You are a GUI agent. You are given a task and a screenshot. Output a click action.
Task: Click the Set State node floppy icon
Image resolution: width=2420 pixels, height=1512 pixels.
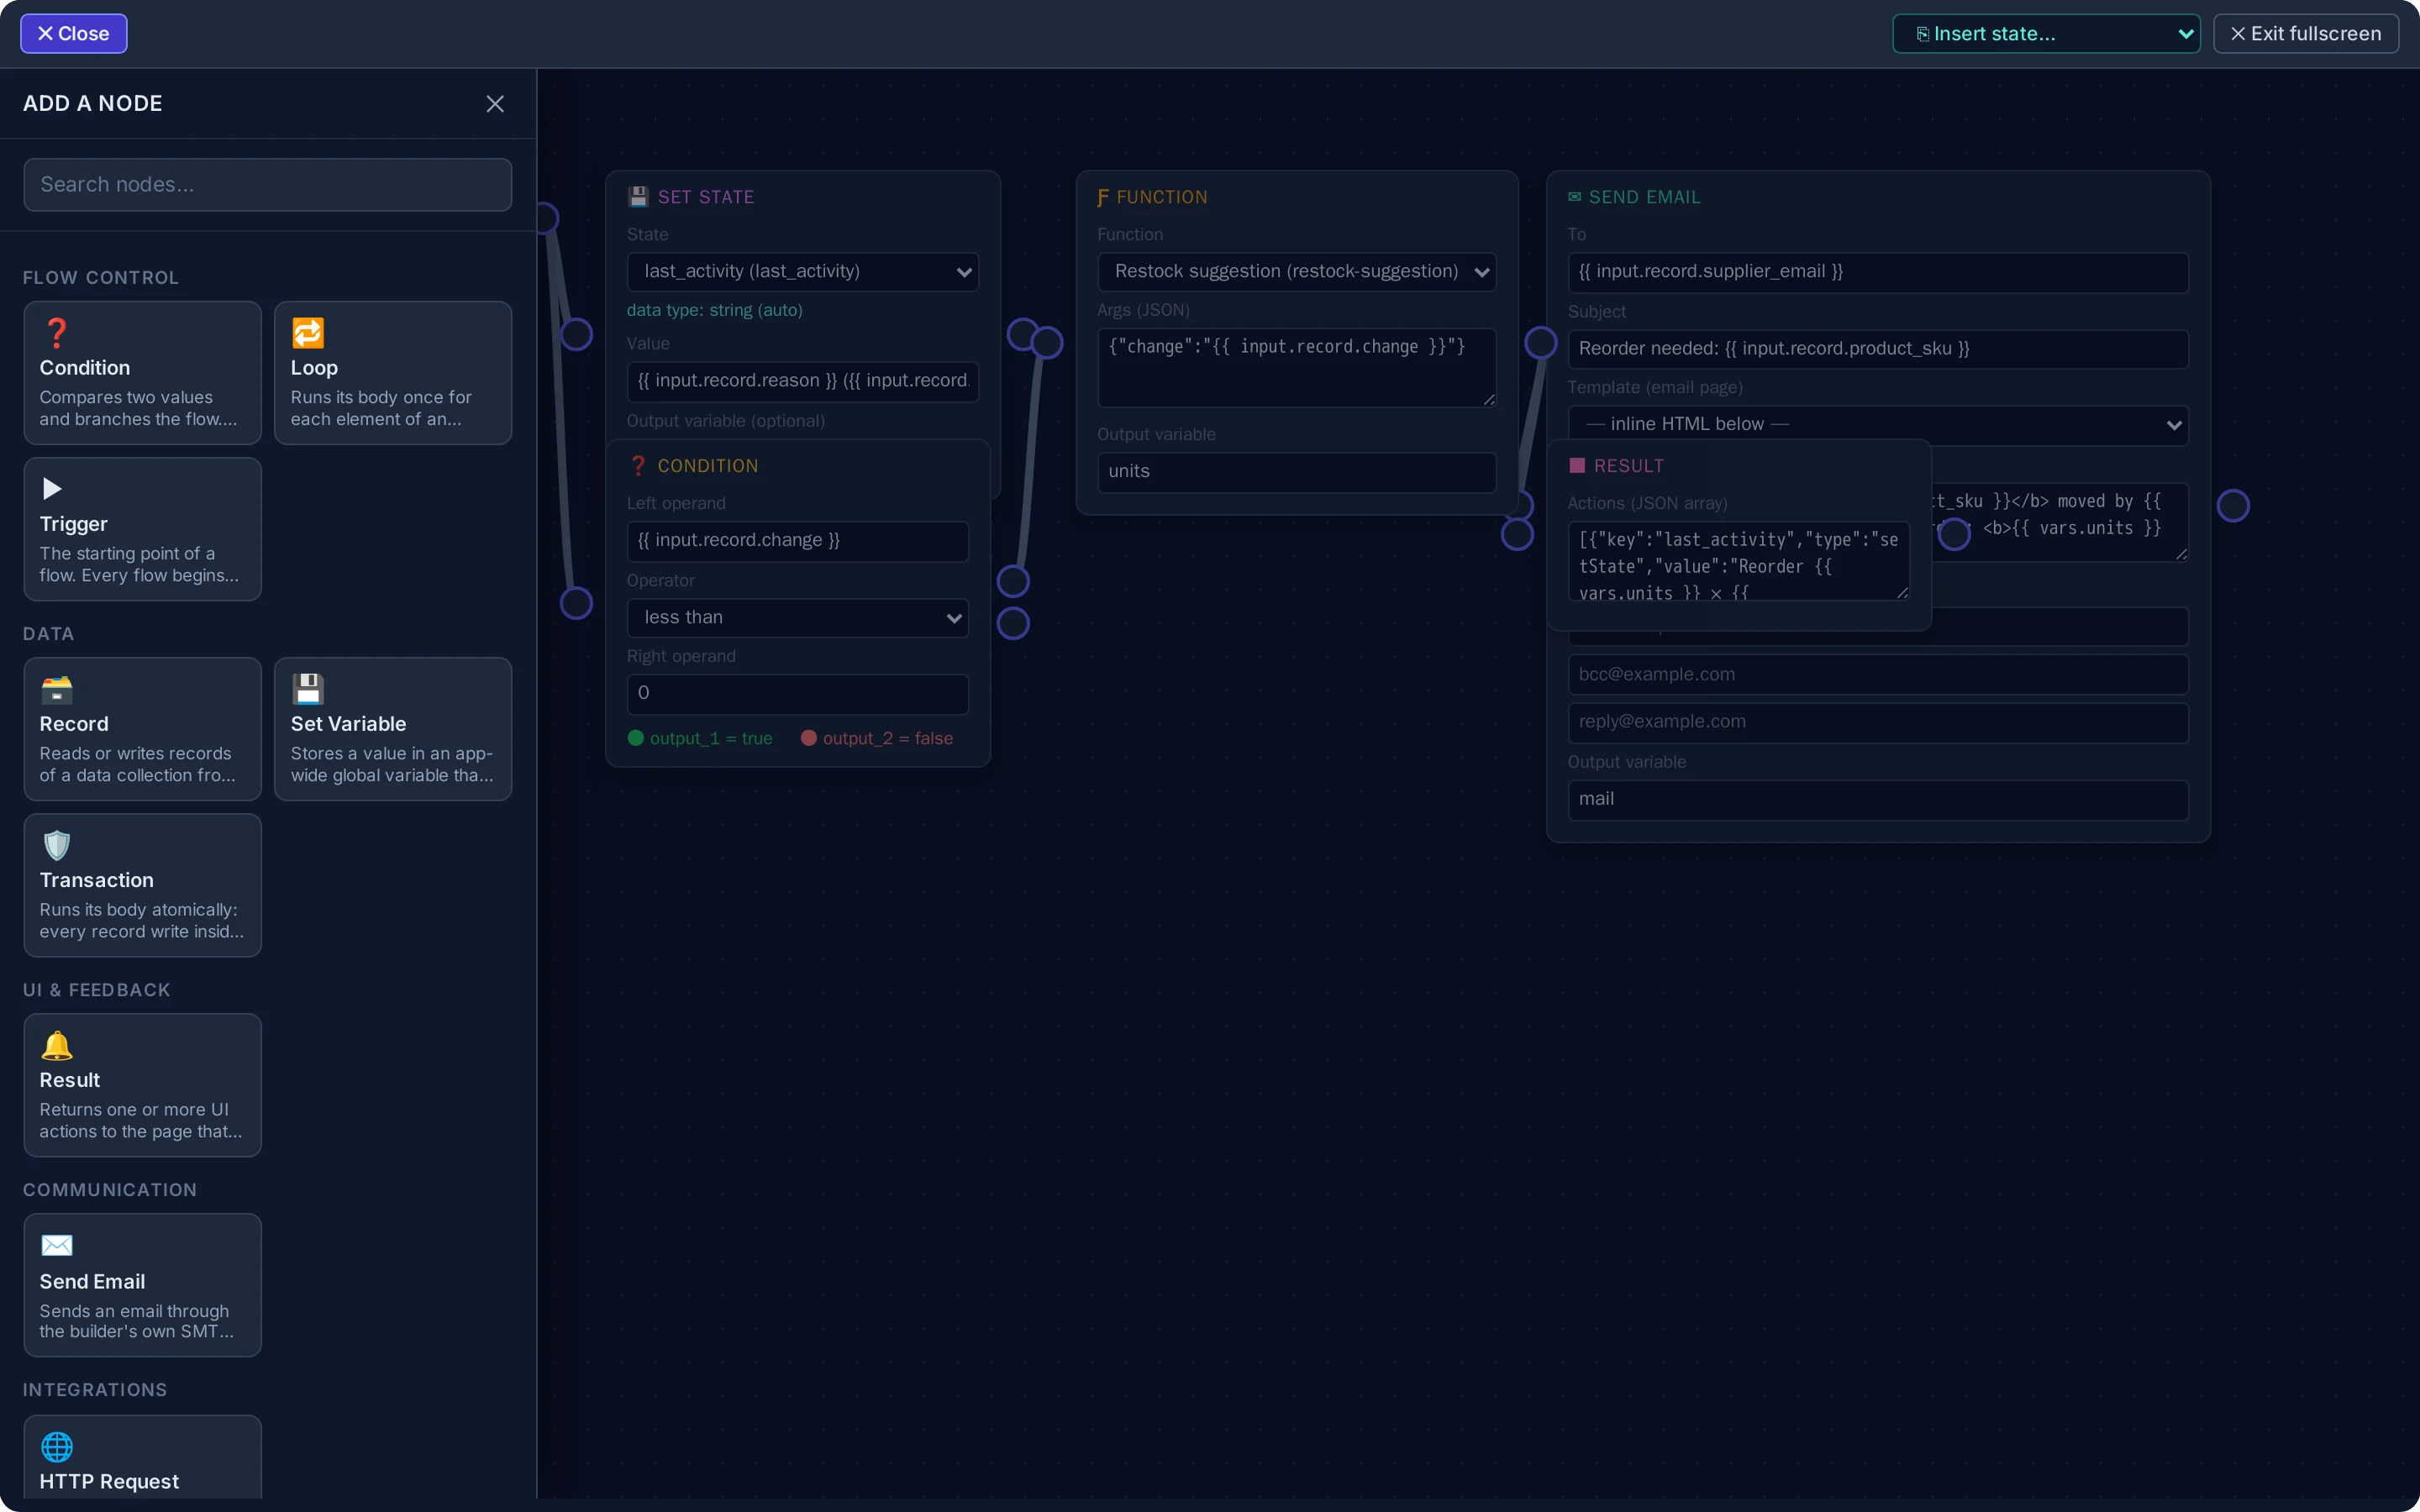tap(638, 197)
